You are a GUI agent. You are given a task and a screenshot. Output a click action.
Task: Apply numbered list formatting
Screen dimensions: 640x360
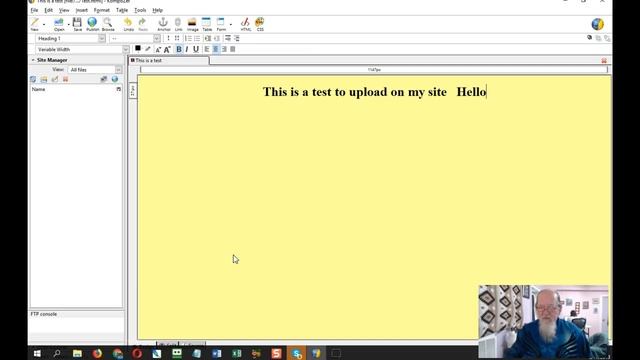coord(188,38)
